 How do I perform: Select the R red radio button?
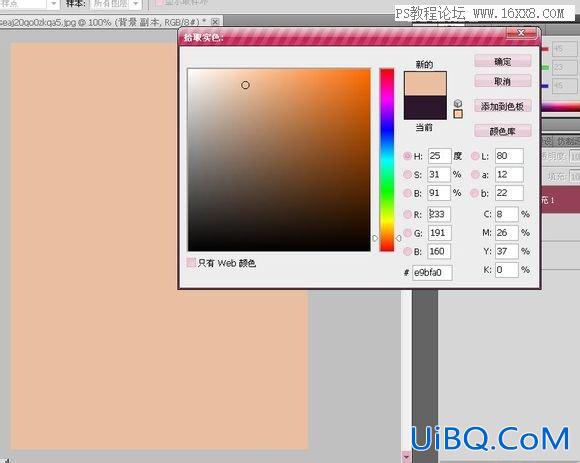click(x=407, y=214)
